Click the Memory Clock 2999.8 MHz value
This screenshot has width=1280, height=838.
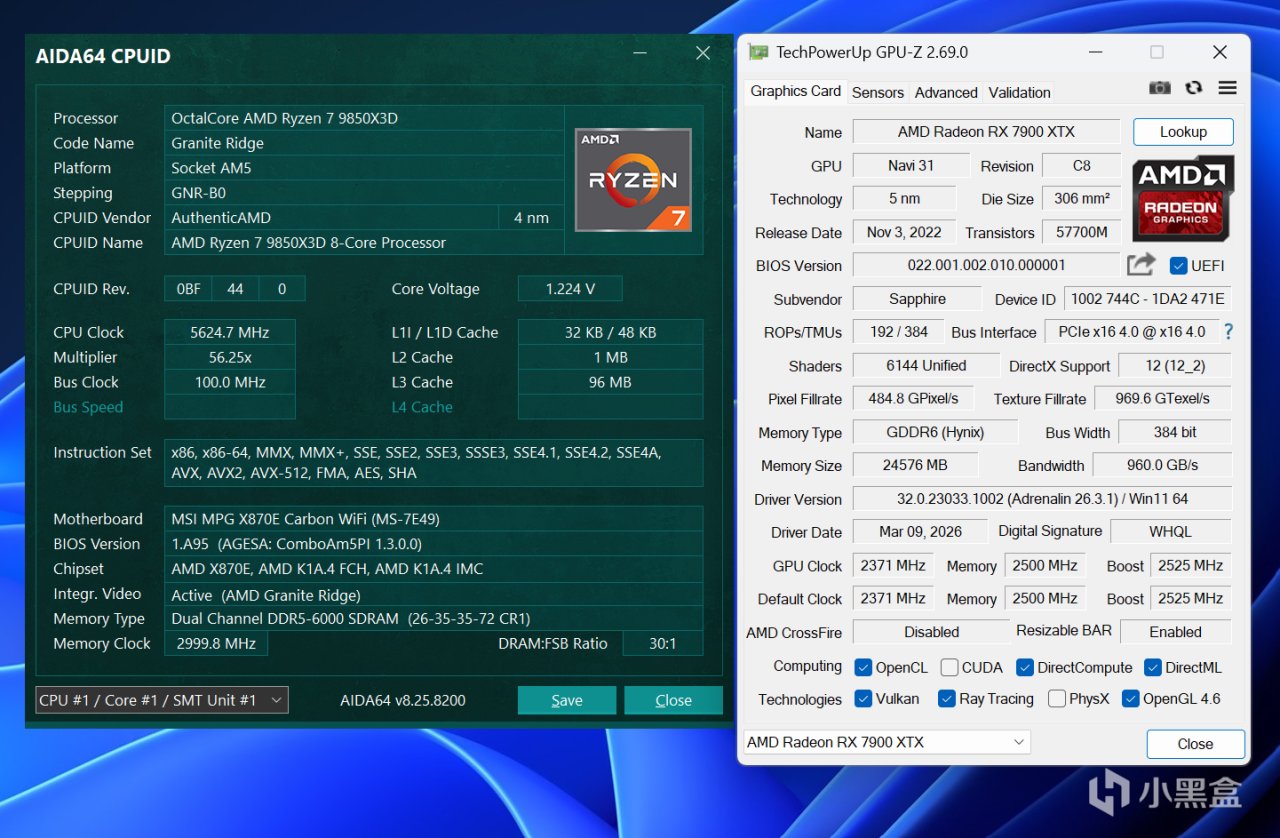[x=216, y=644]
